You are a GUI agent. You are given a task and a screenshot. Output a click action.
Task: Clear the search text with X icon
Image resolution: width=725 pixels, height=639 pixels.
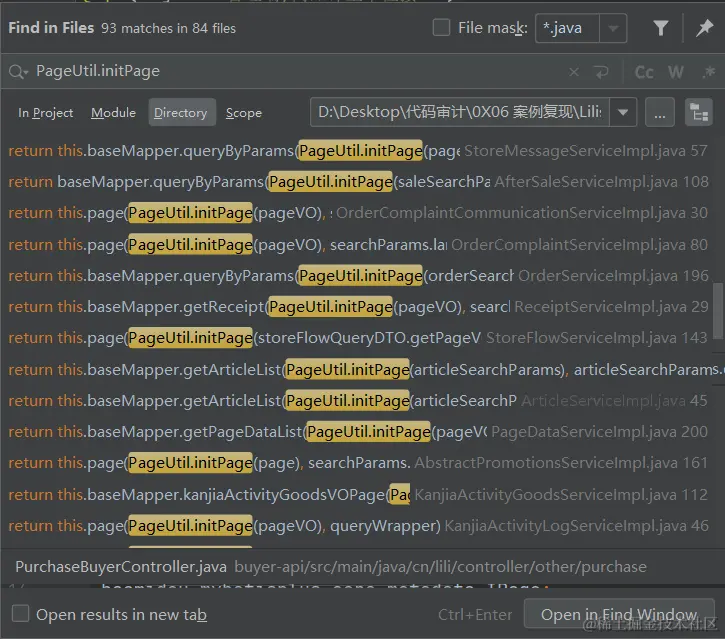click(x=574, y=72)
